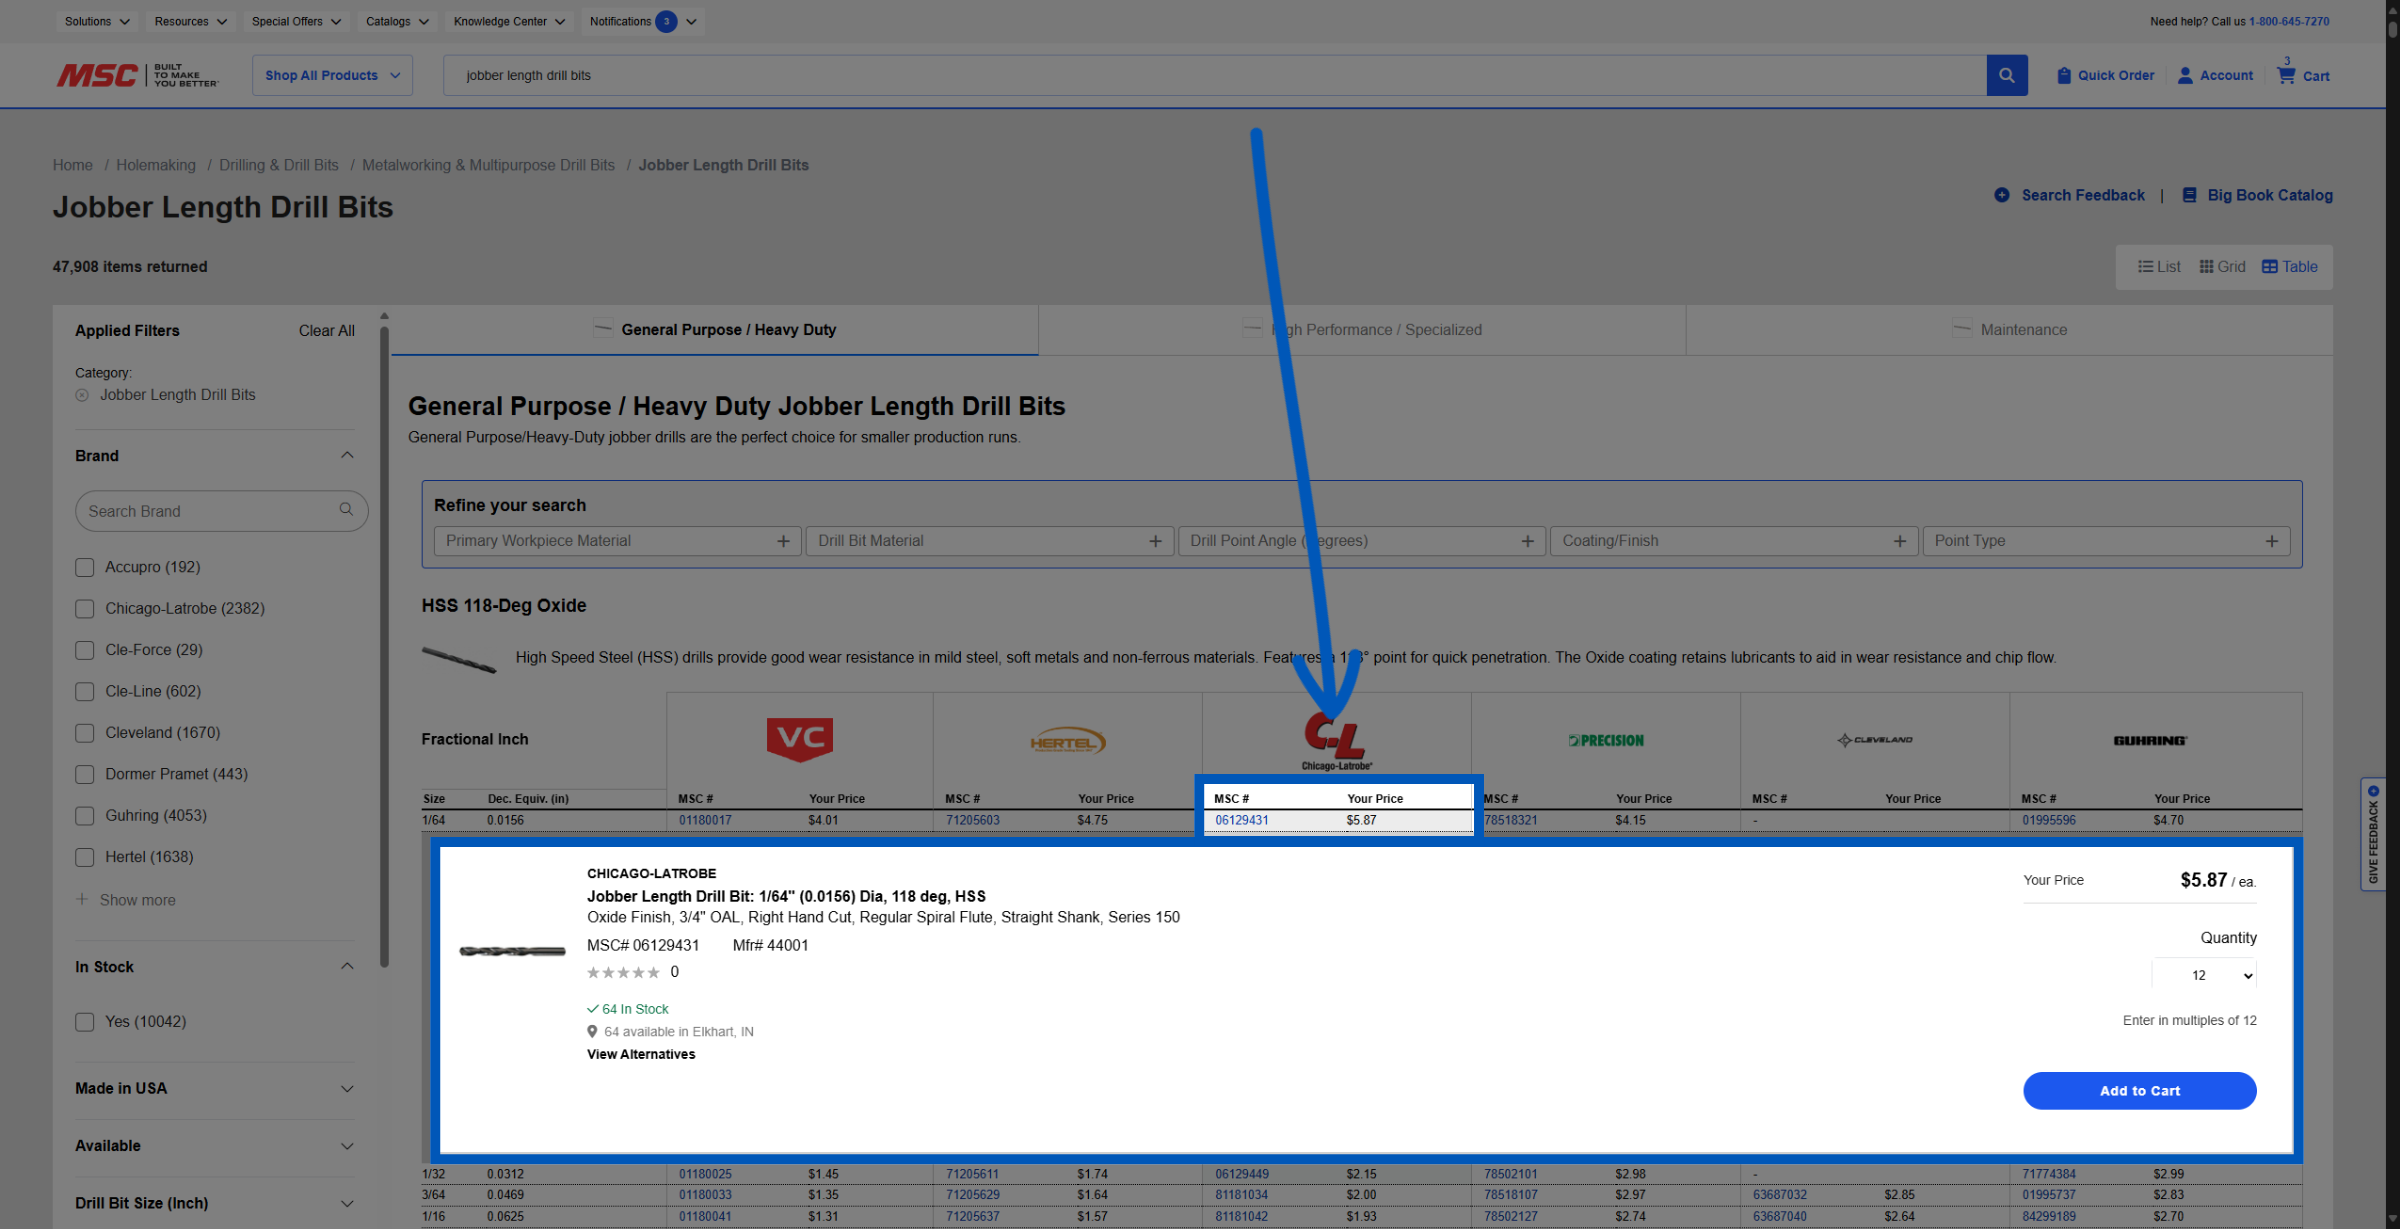Click the Chicago-Latrobe brand logo
This screenshot has height=1229, width=2400.
click(1336, 741)
